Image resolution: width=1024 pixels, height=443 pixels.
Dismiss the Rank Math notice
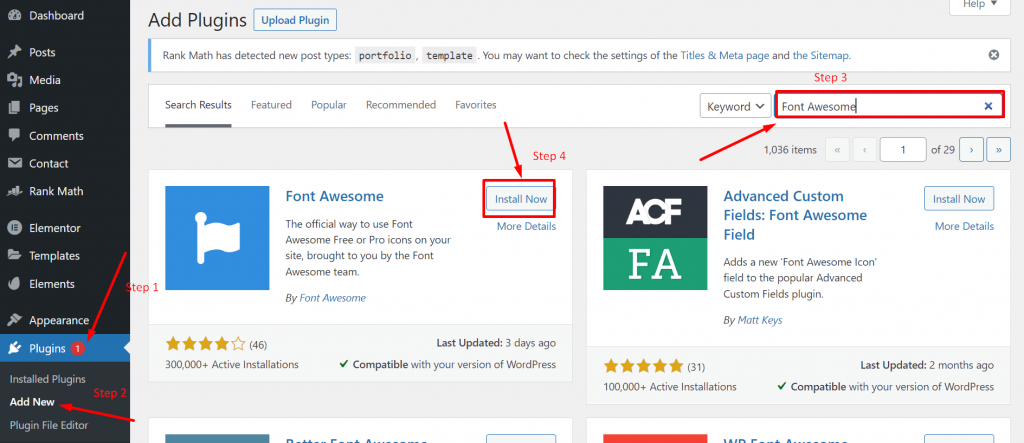click(994, 55)
